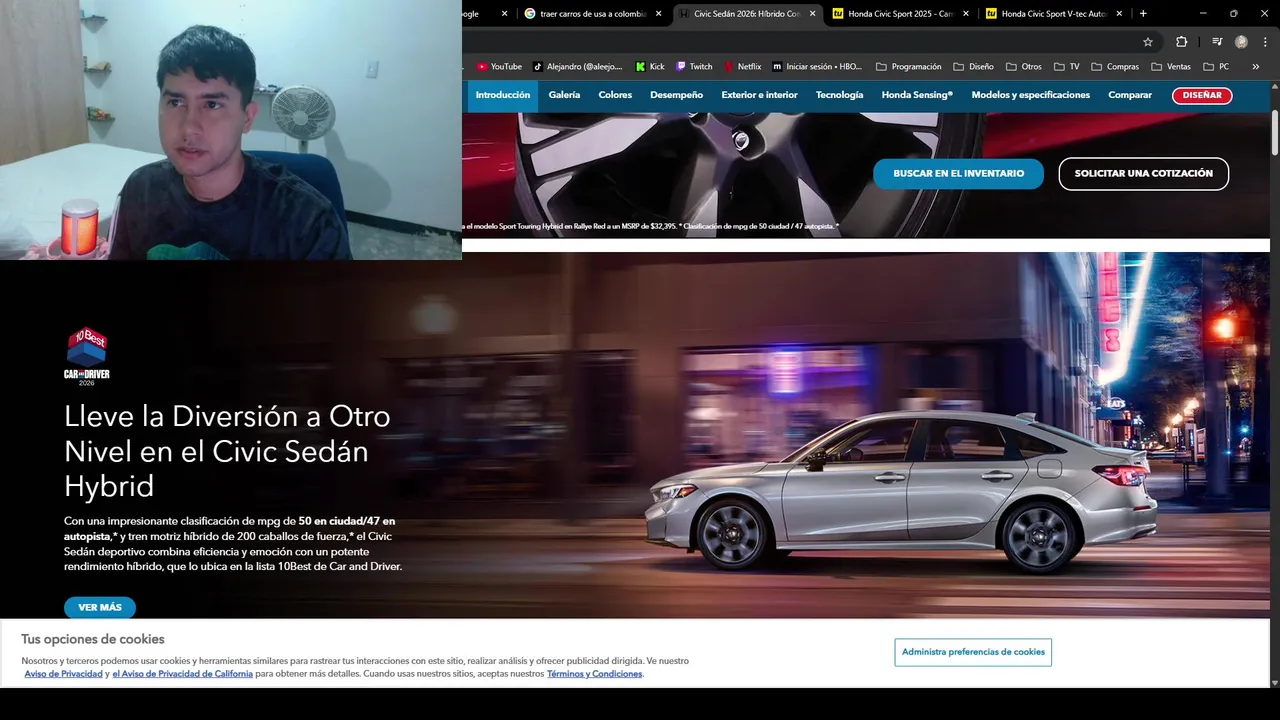Open the Compras bookmarks folder
The width and height of the screenshot is (1280, 720).
(x=1115, y=67)
